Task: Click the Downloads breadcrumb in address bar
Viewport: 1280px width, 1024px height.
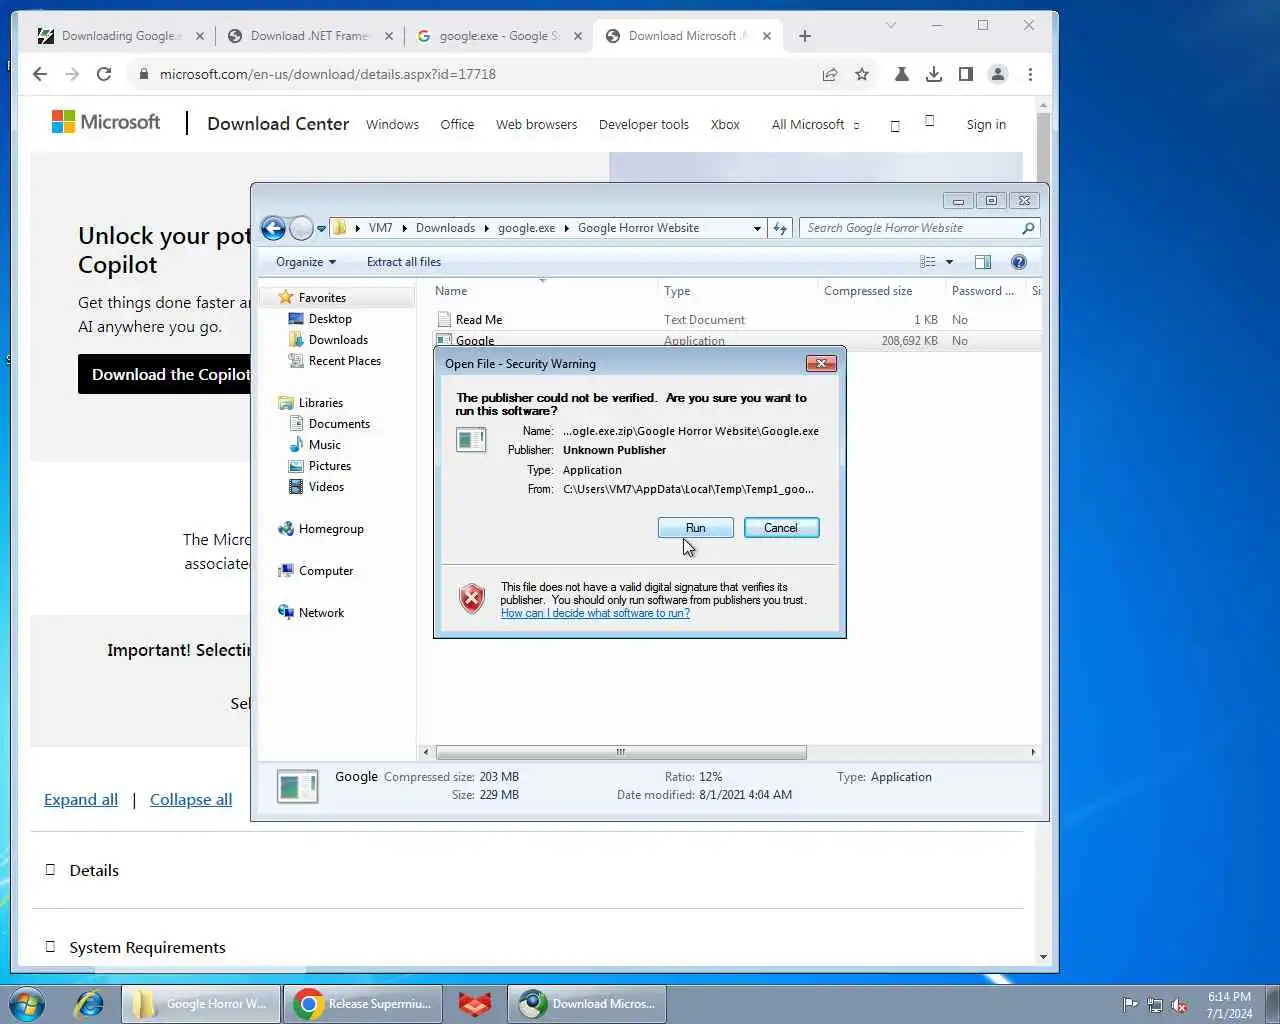Action: point(445,228)
